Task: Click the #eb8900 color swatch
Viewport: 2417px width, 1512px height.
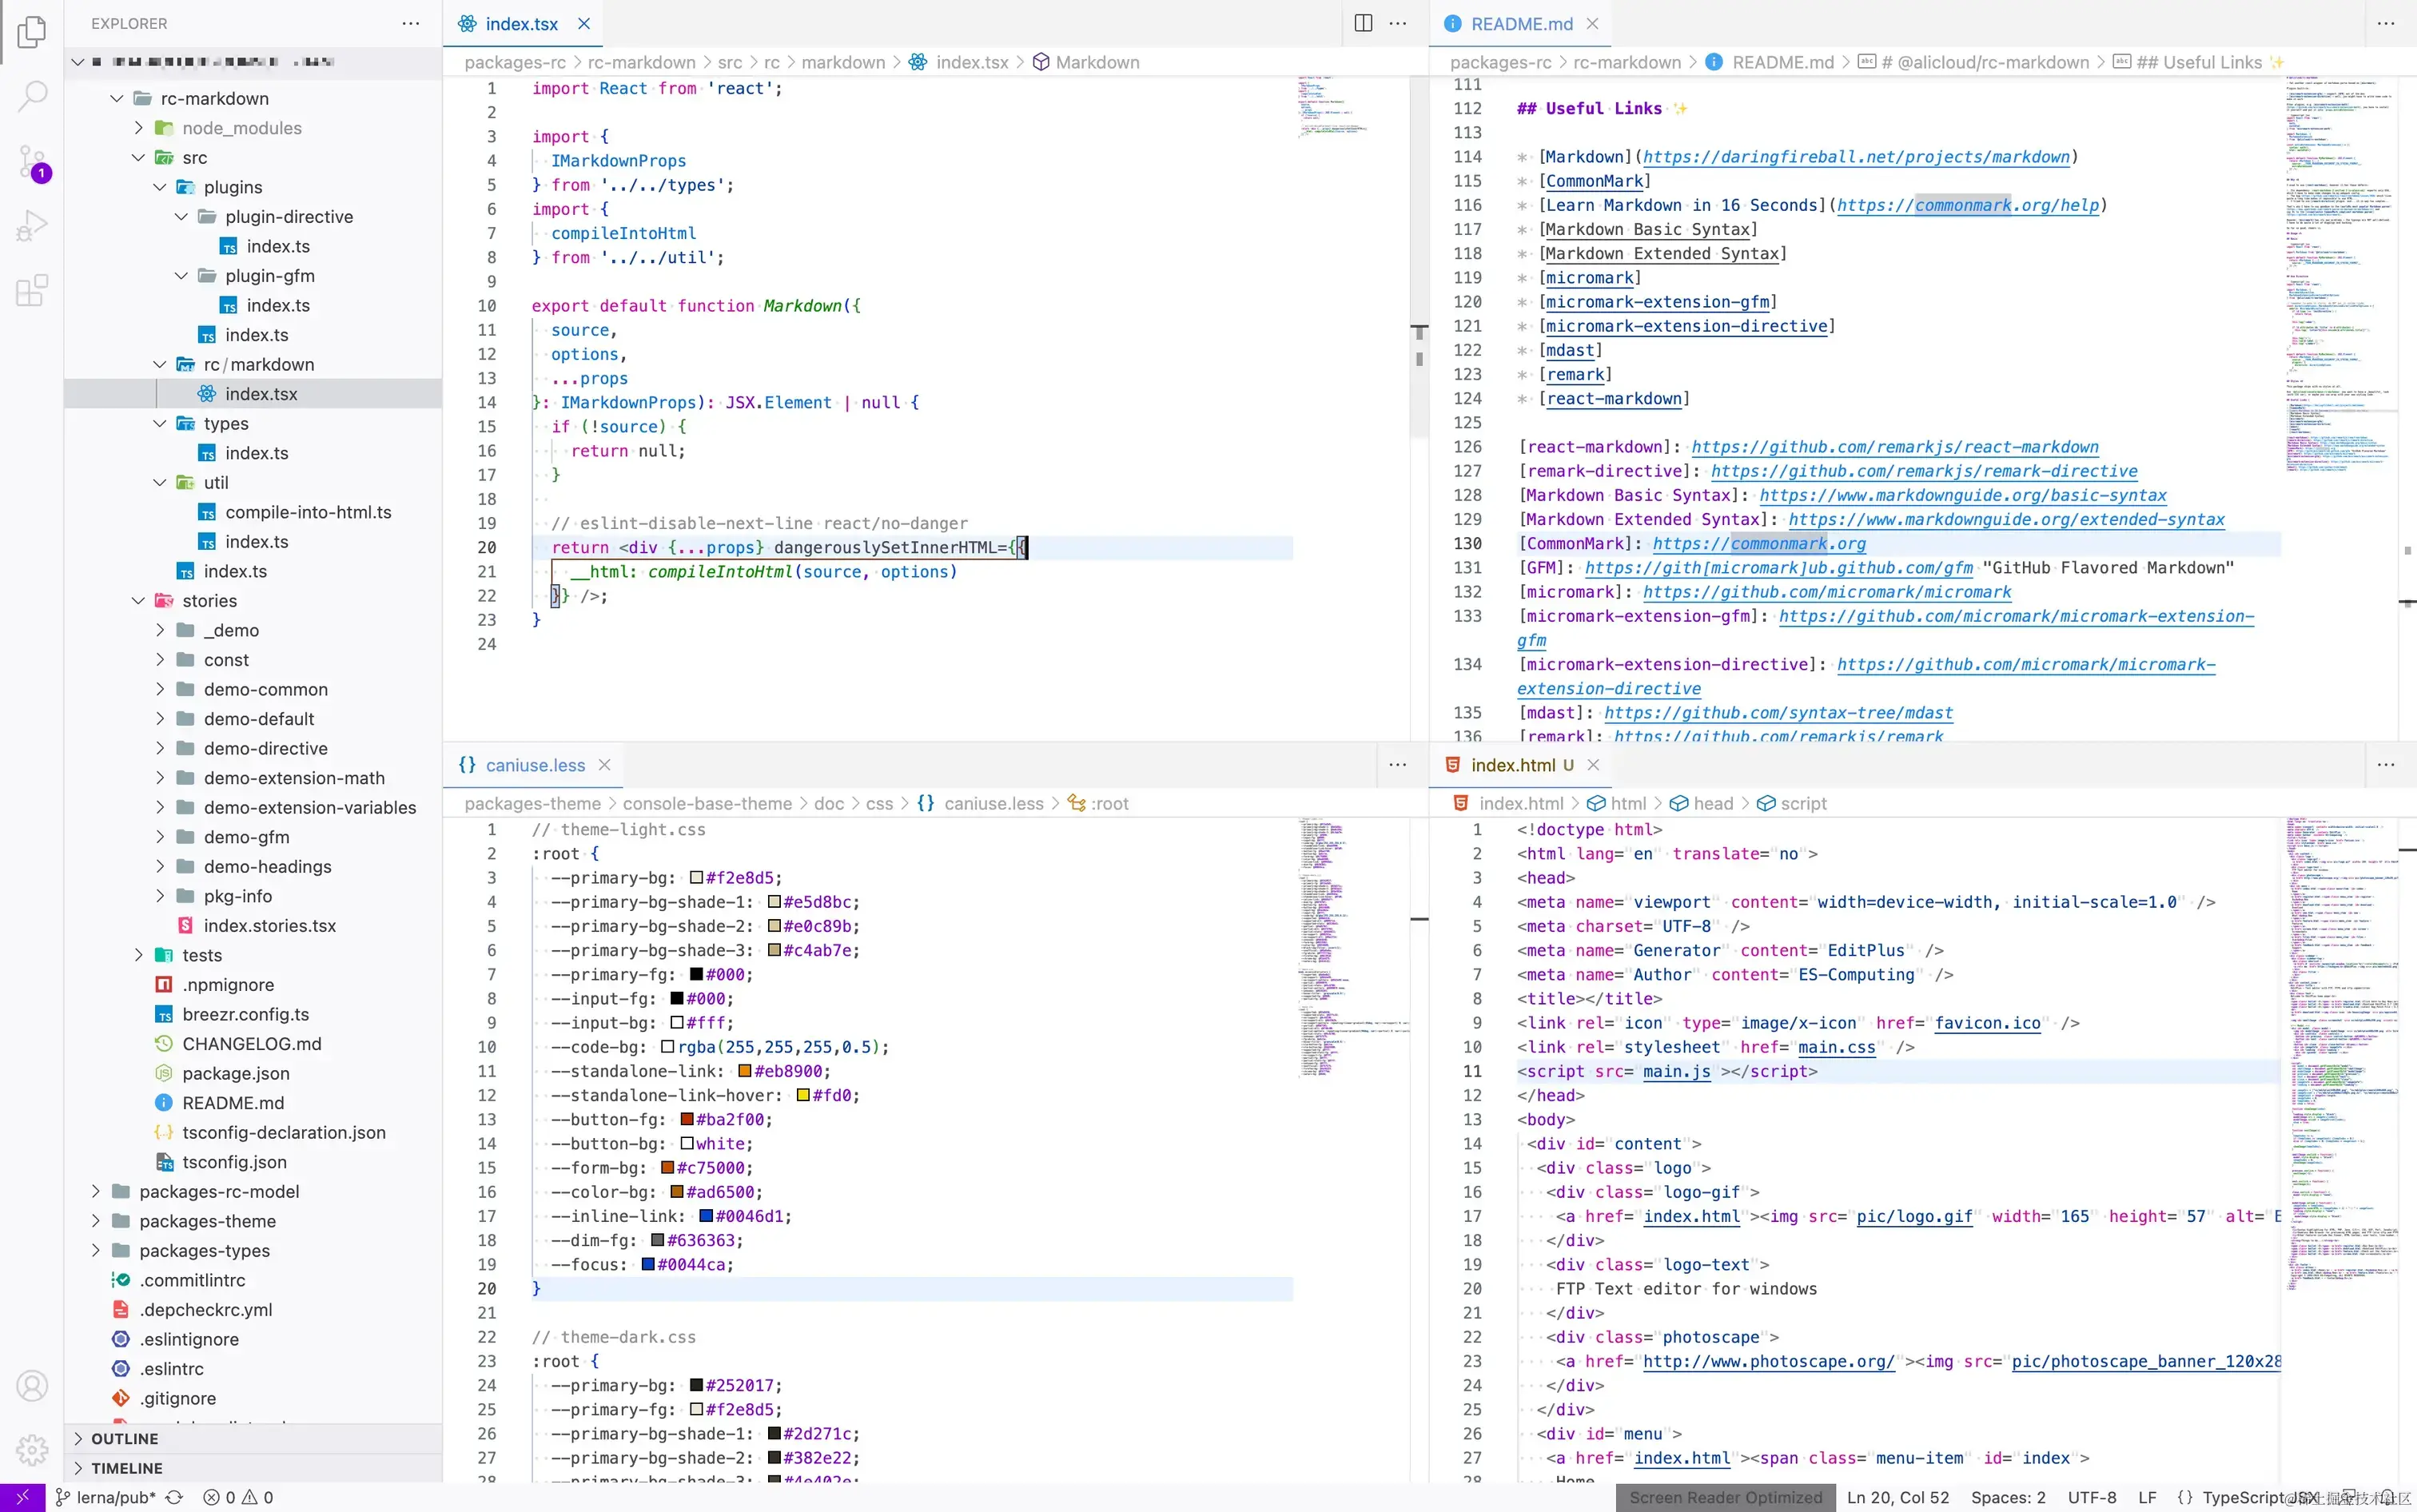Action: (x=744, y=1071)
